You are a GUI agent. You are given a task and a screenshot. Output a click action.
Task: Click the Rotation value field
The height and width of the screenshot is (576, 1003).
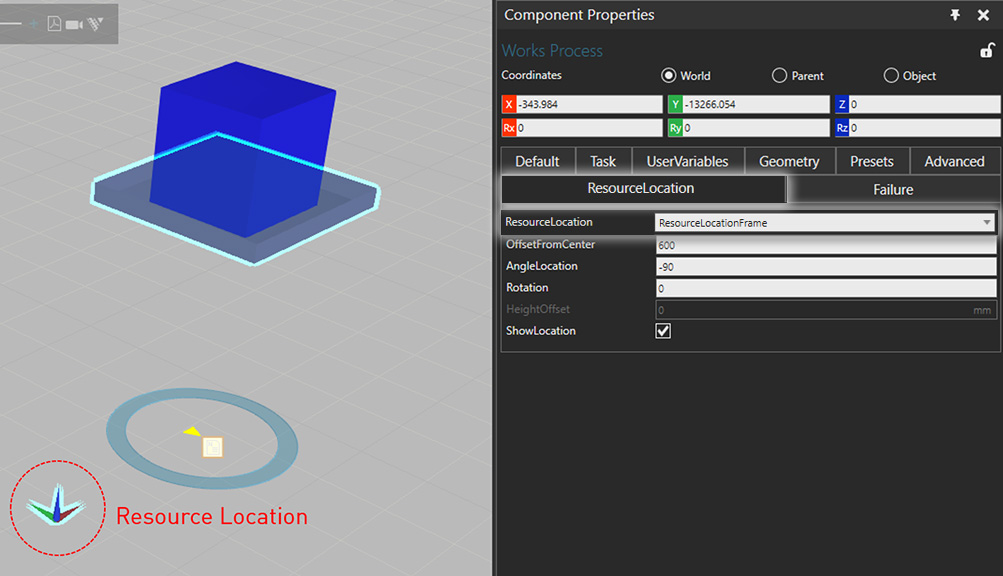[x=826, y=289]
